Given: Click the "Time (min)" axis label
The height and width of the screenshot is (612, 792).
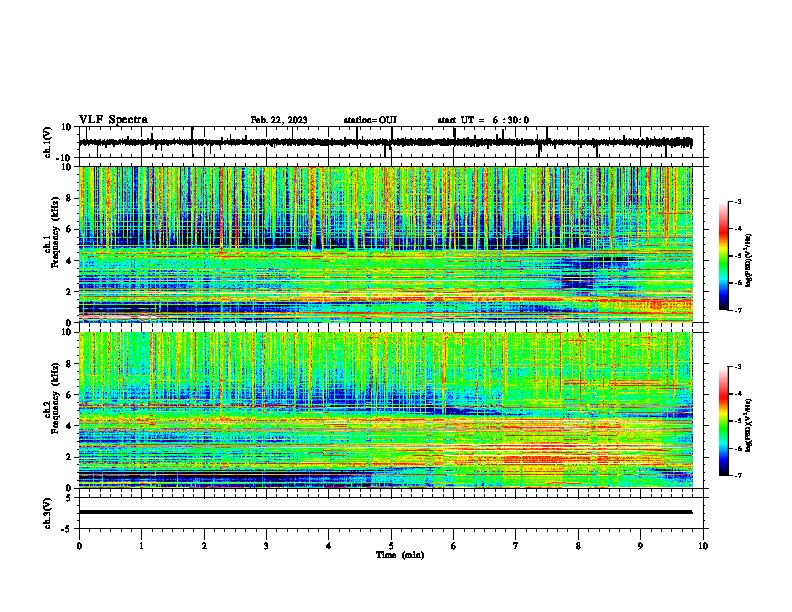Looking at the screenshot, I should tap(400, 555).
